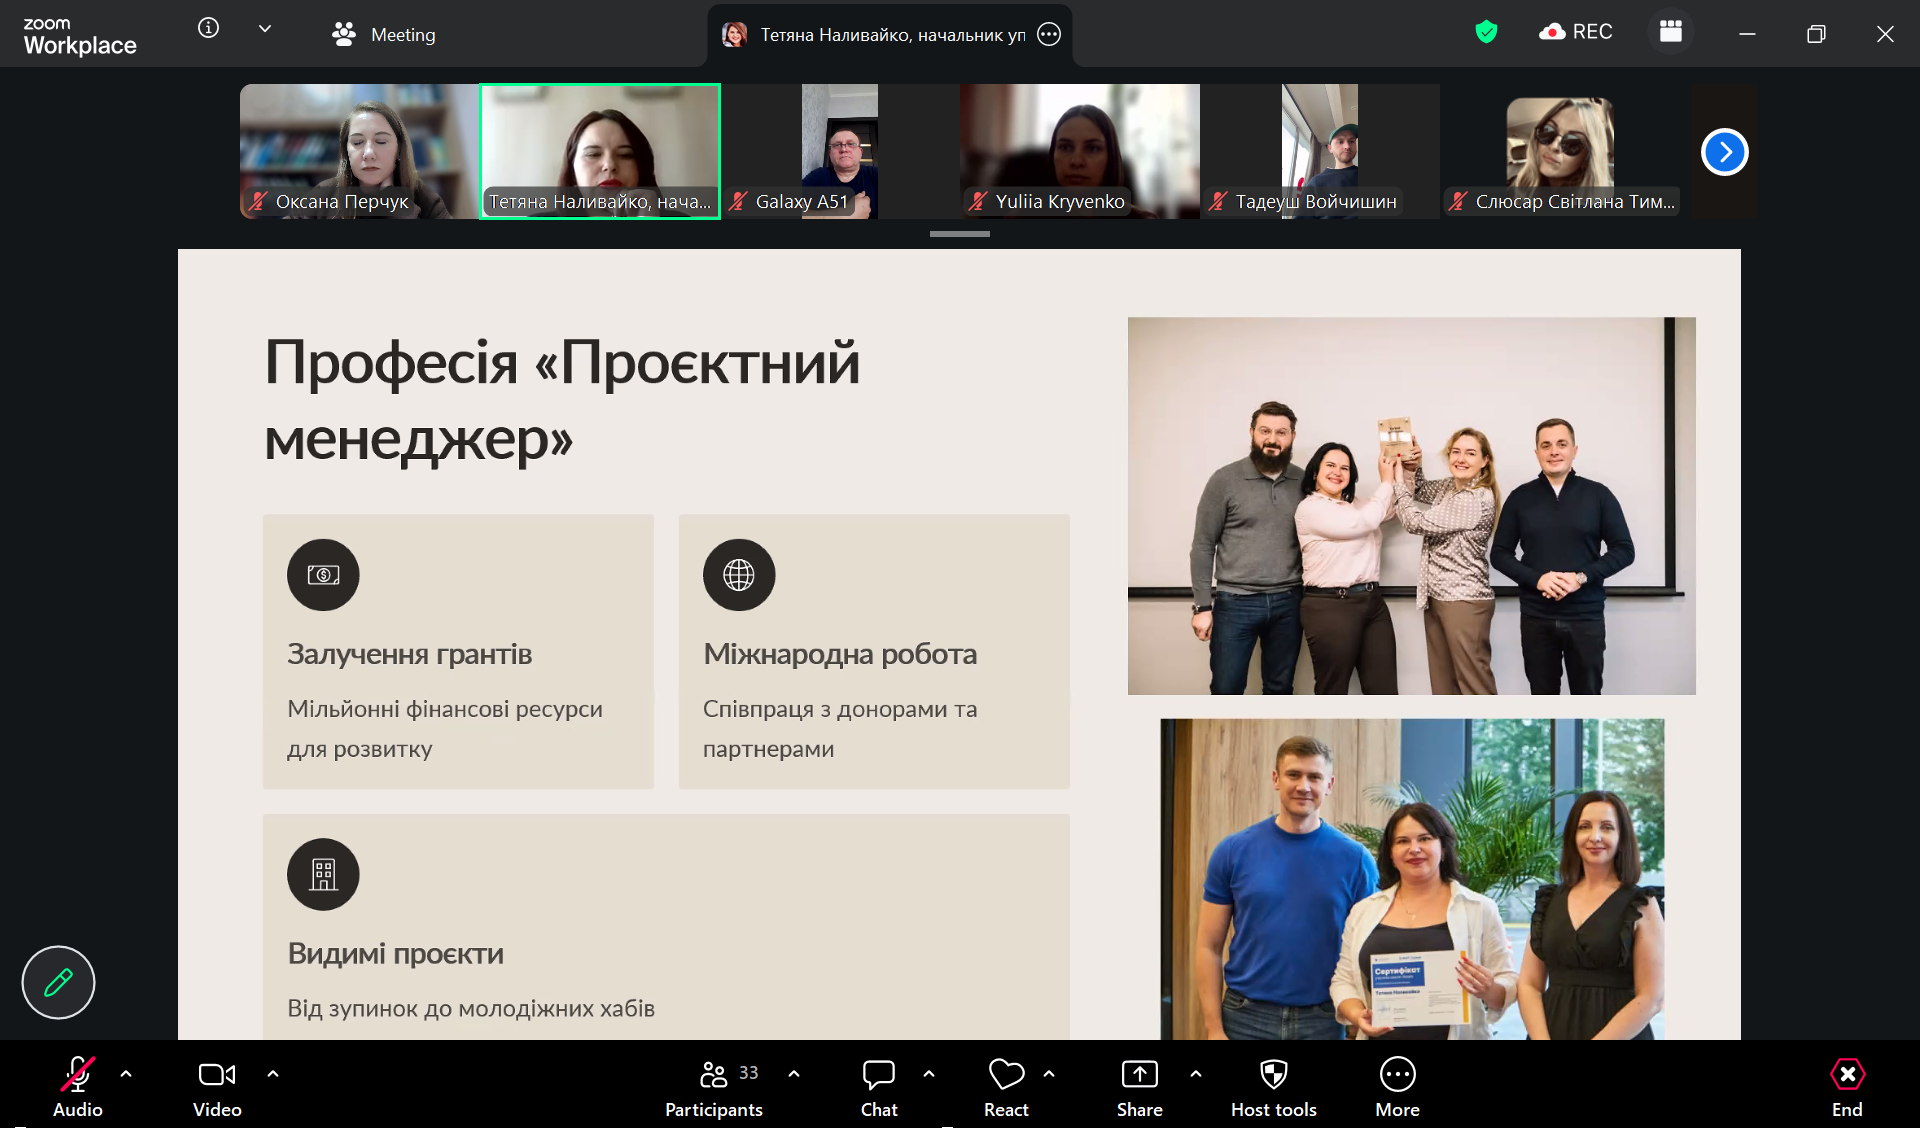The width and height of the screenshot is (1920, 1128).
Task: Expand video settings arrow next to Video
Action: point(273,1074)
